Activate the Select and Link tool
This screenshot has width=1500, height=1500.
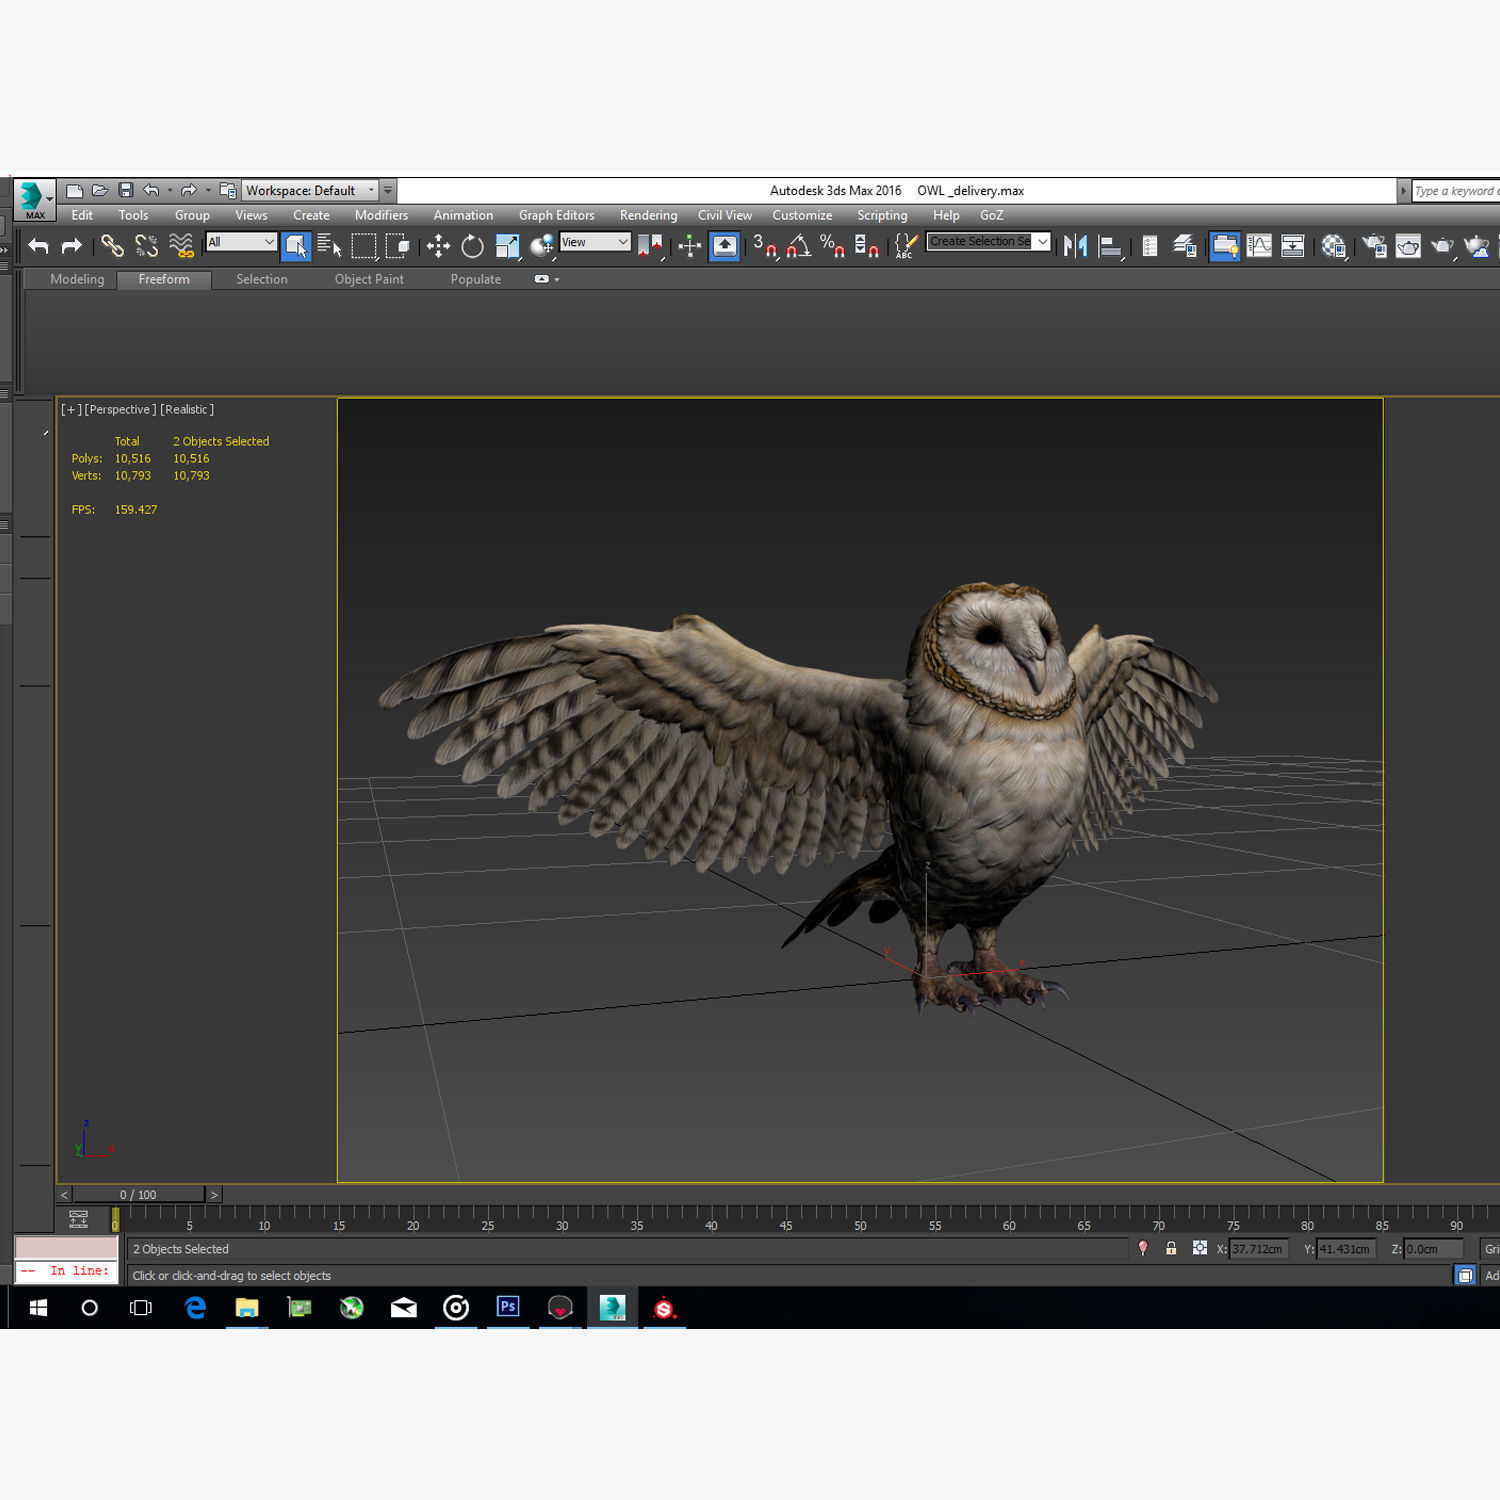(112, 246)
